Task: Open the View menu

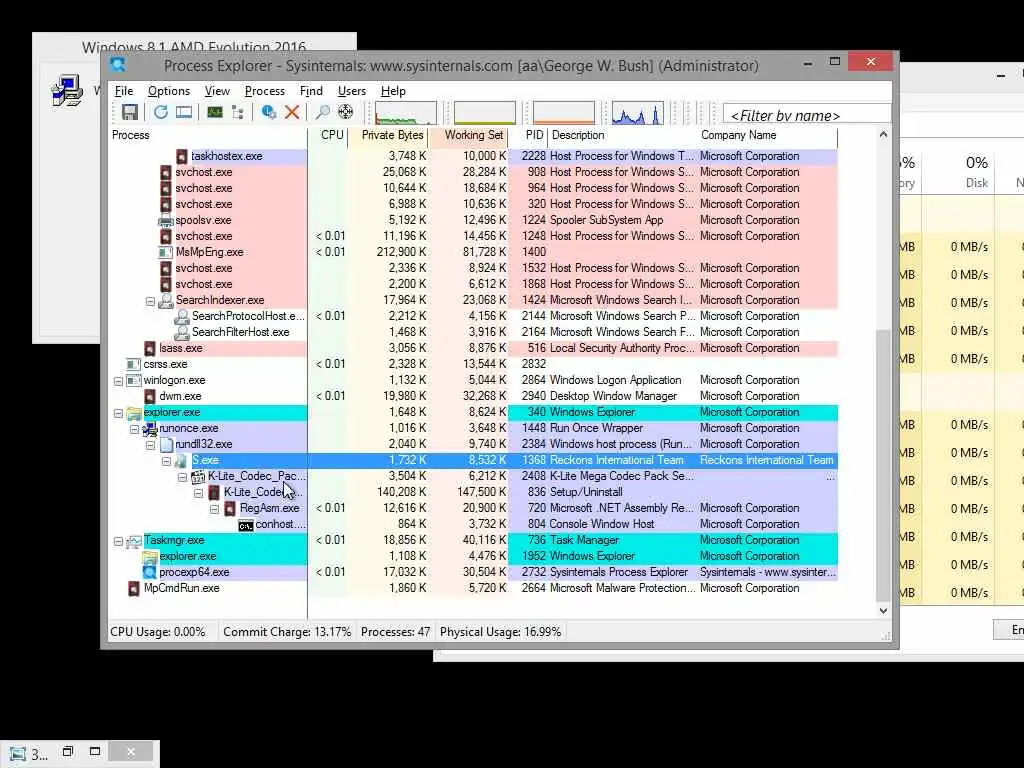Action: click(x=217, y=91)
